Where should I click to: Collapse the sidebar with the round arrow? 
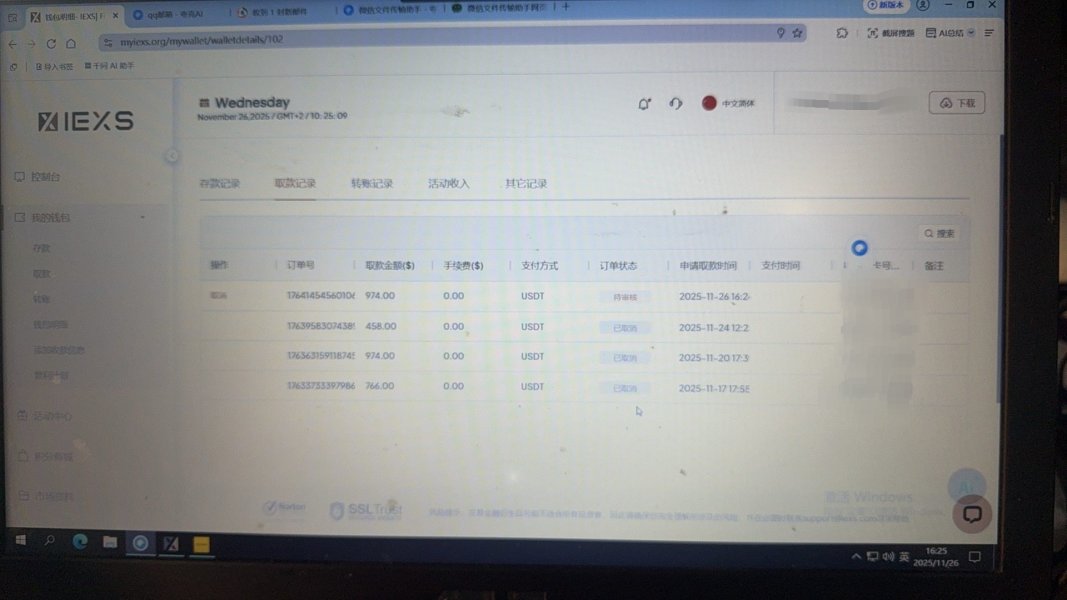pos(172,156)
